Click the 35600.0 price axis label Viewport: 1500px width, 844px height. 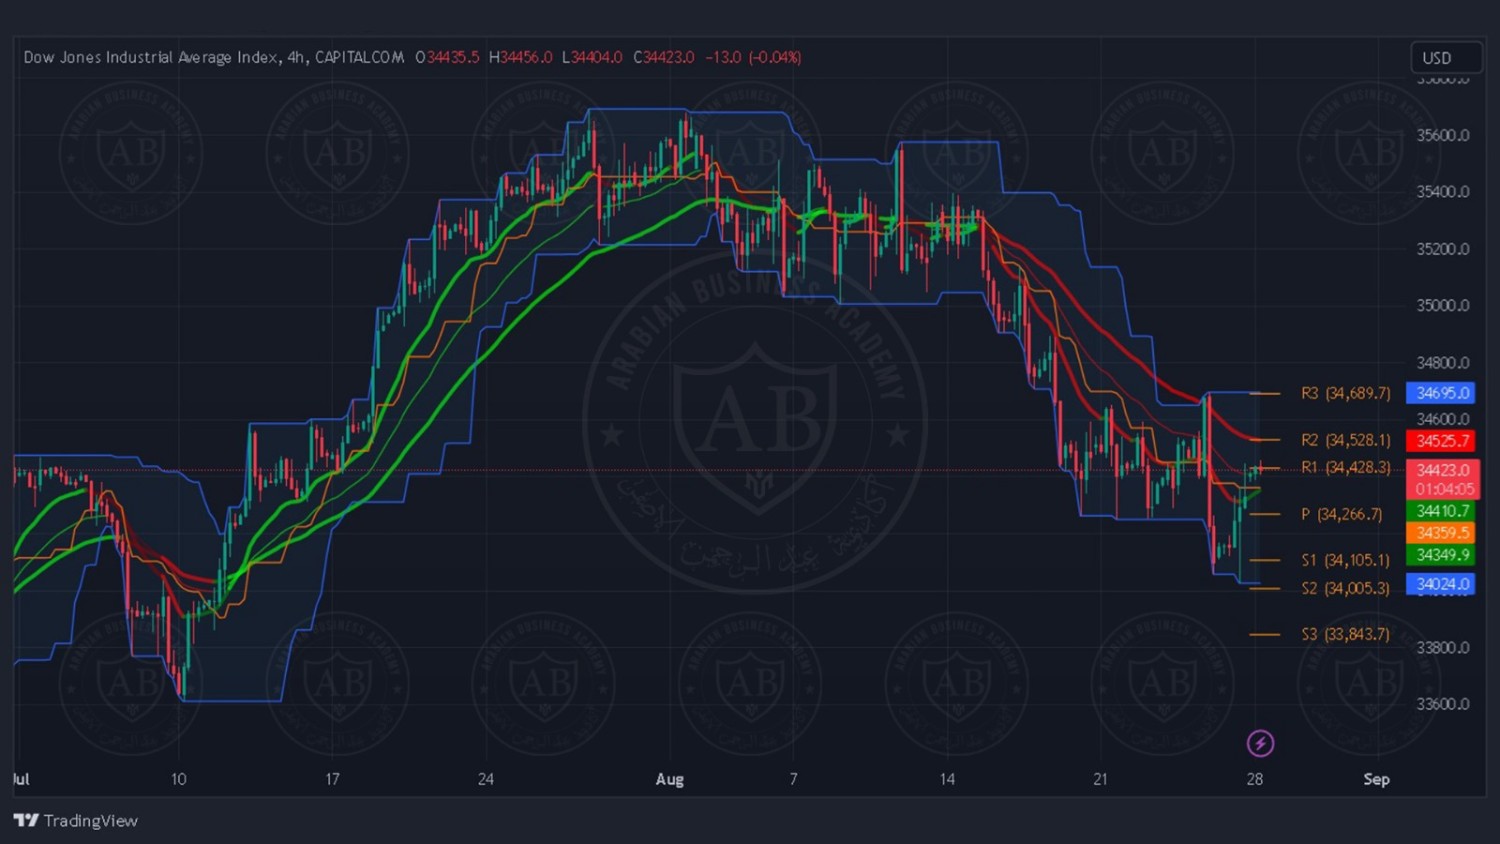point(1442,135)
